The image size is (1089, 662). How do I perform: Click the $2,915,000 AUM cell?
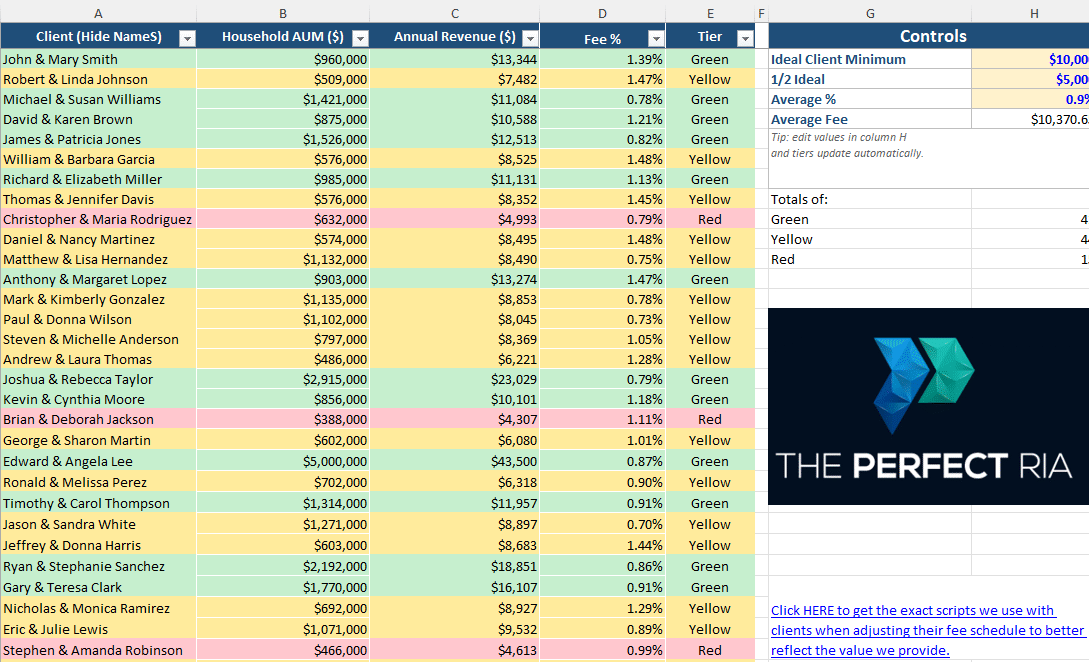(283, 379)
